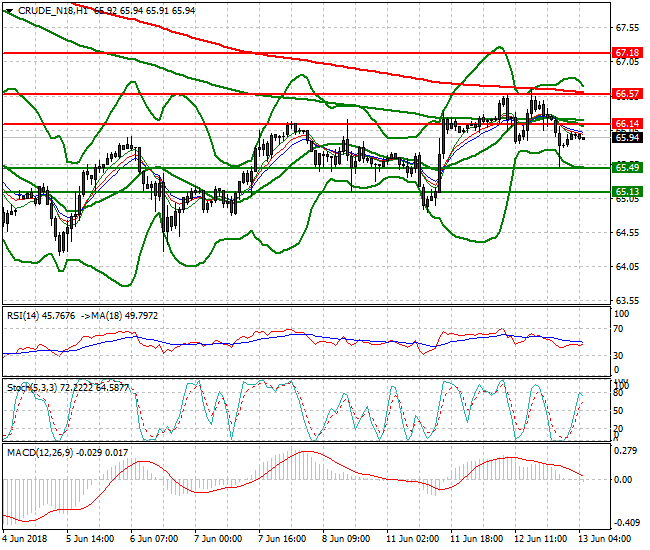Image resolution: width=650 pixels, height=550 pixels.
Task: Click the MACD scale value 0.00
Action: [624, 480]
